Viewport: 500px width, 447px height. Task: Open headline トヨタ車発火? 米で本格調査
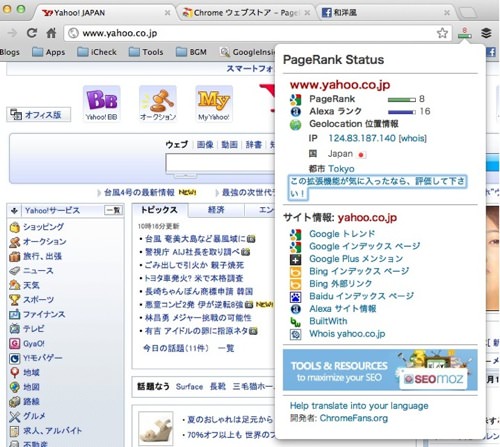coord(194,278)
